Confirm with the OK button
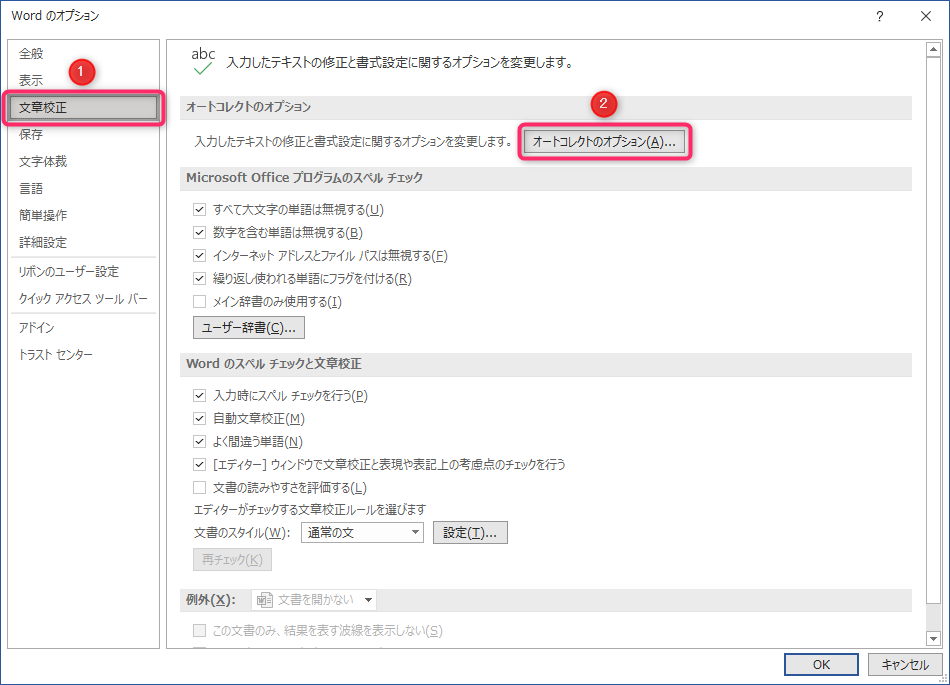The height and width of the screenshot is (685, 950). coord(821,664)
